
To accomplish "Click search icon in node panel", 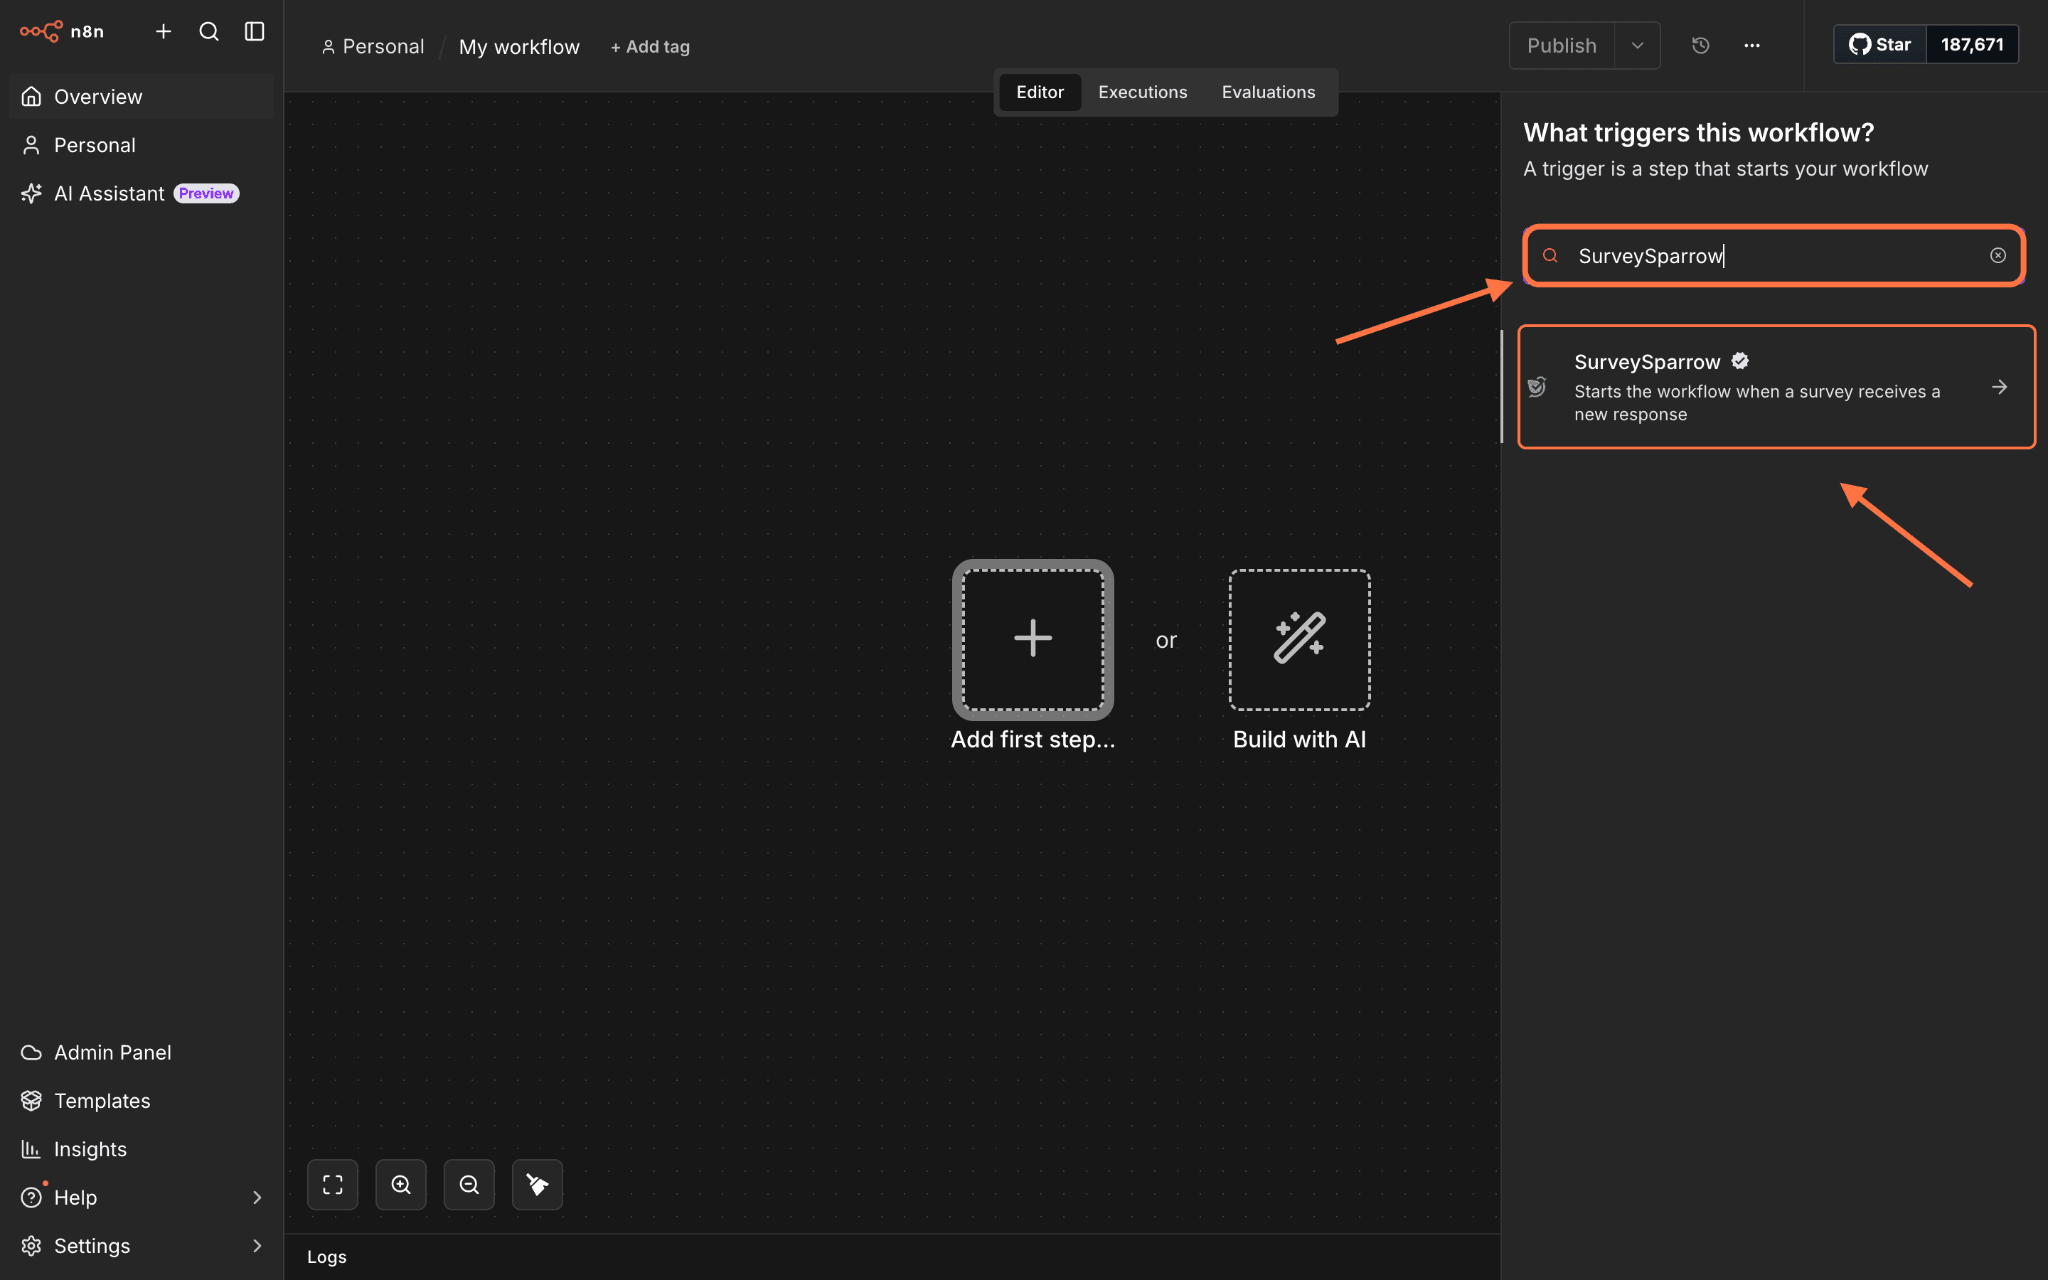I will pos(1550,256).
